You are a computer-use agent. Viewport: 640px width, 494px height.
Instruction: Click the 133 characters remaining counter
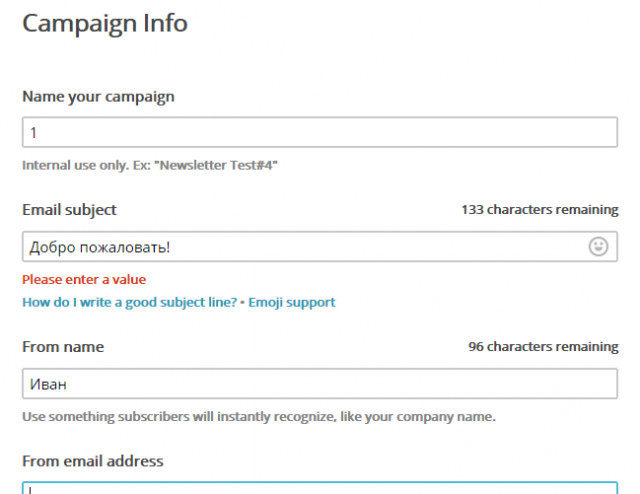(540, 209)
